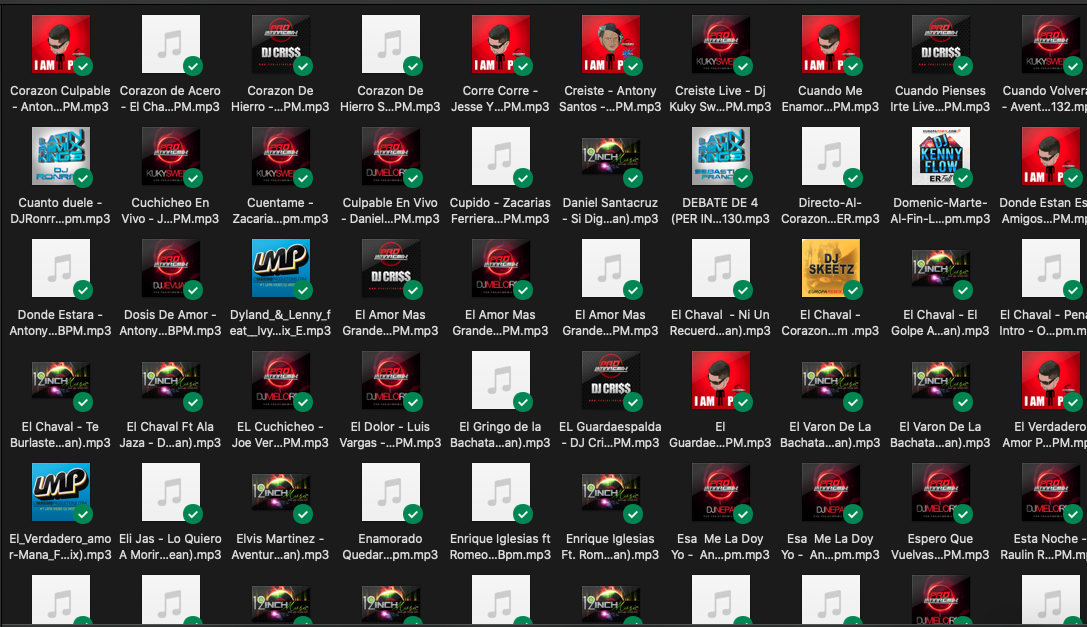Click the El Chaval - Corazon DJ Skeetz artwork
Screen dimensions: 1087x627
831,268
